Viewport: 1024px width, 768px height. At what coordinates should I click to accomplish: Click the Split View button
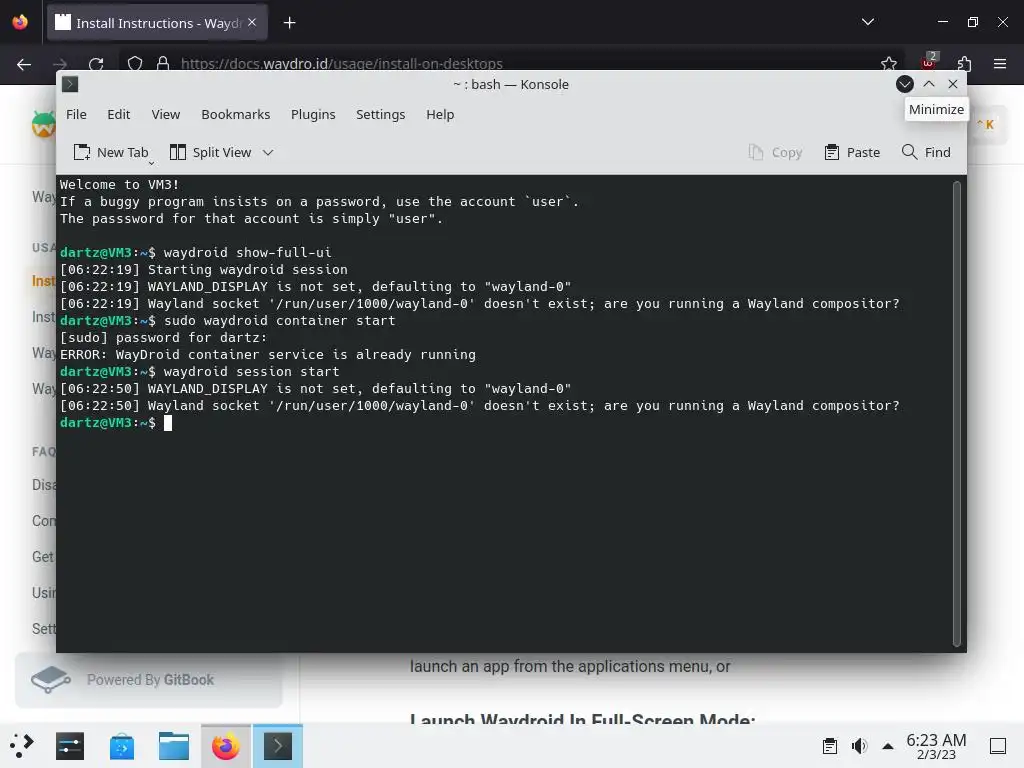210,152
